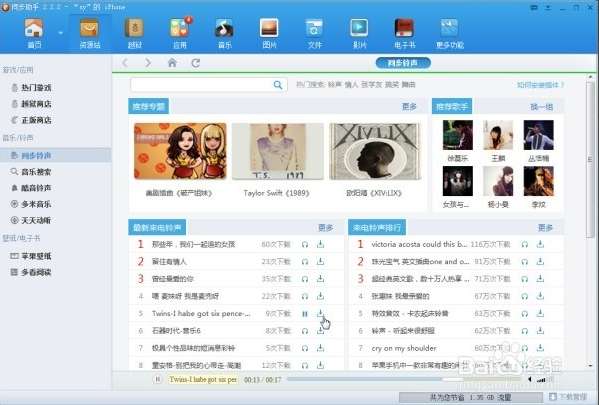Open the cartoon girls album cover
The image size is (599, 405).
(x=180, y=151)
